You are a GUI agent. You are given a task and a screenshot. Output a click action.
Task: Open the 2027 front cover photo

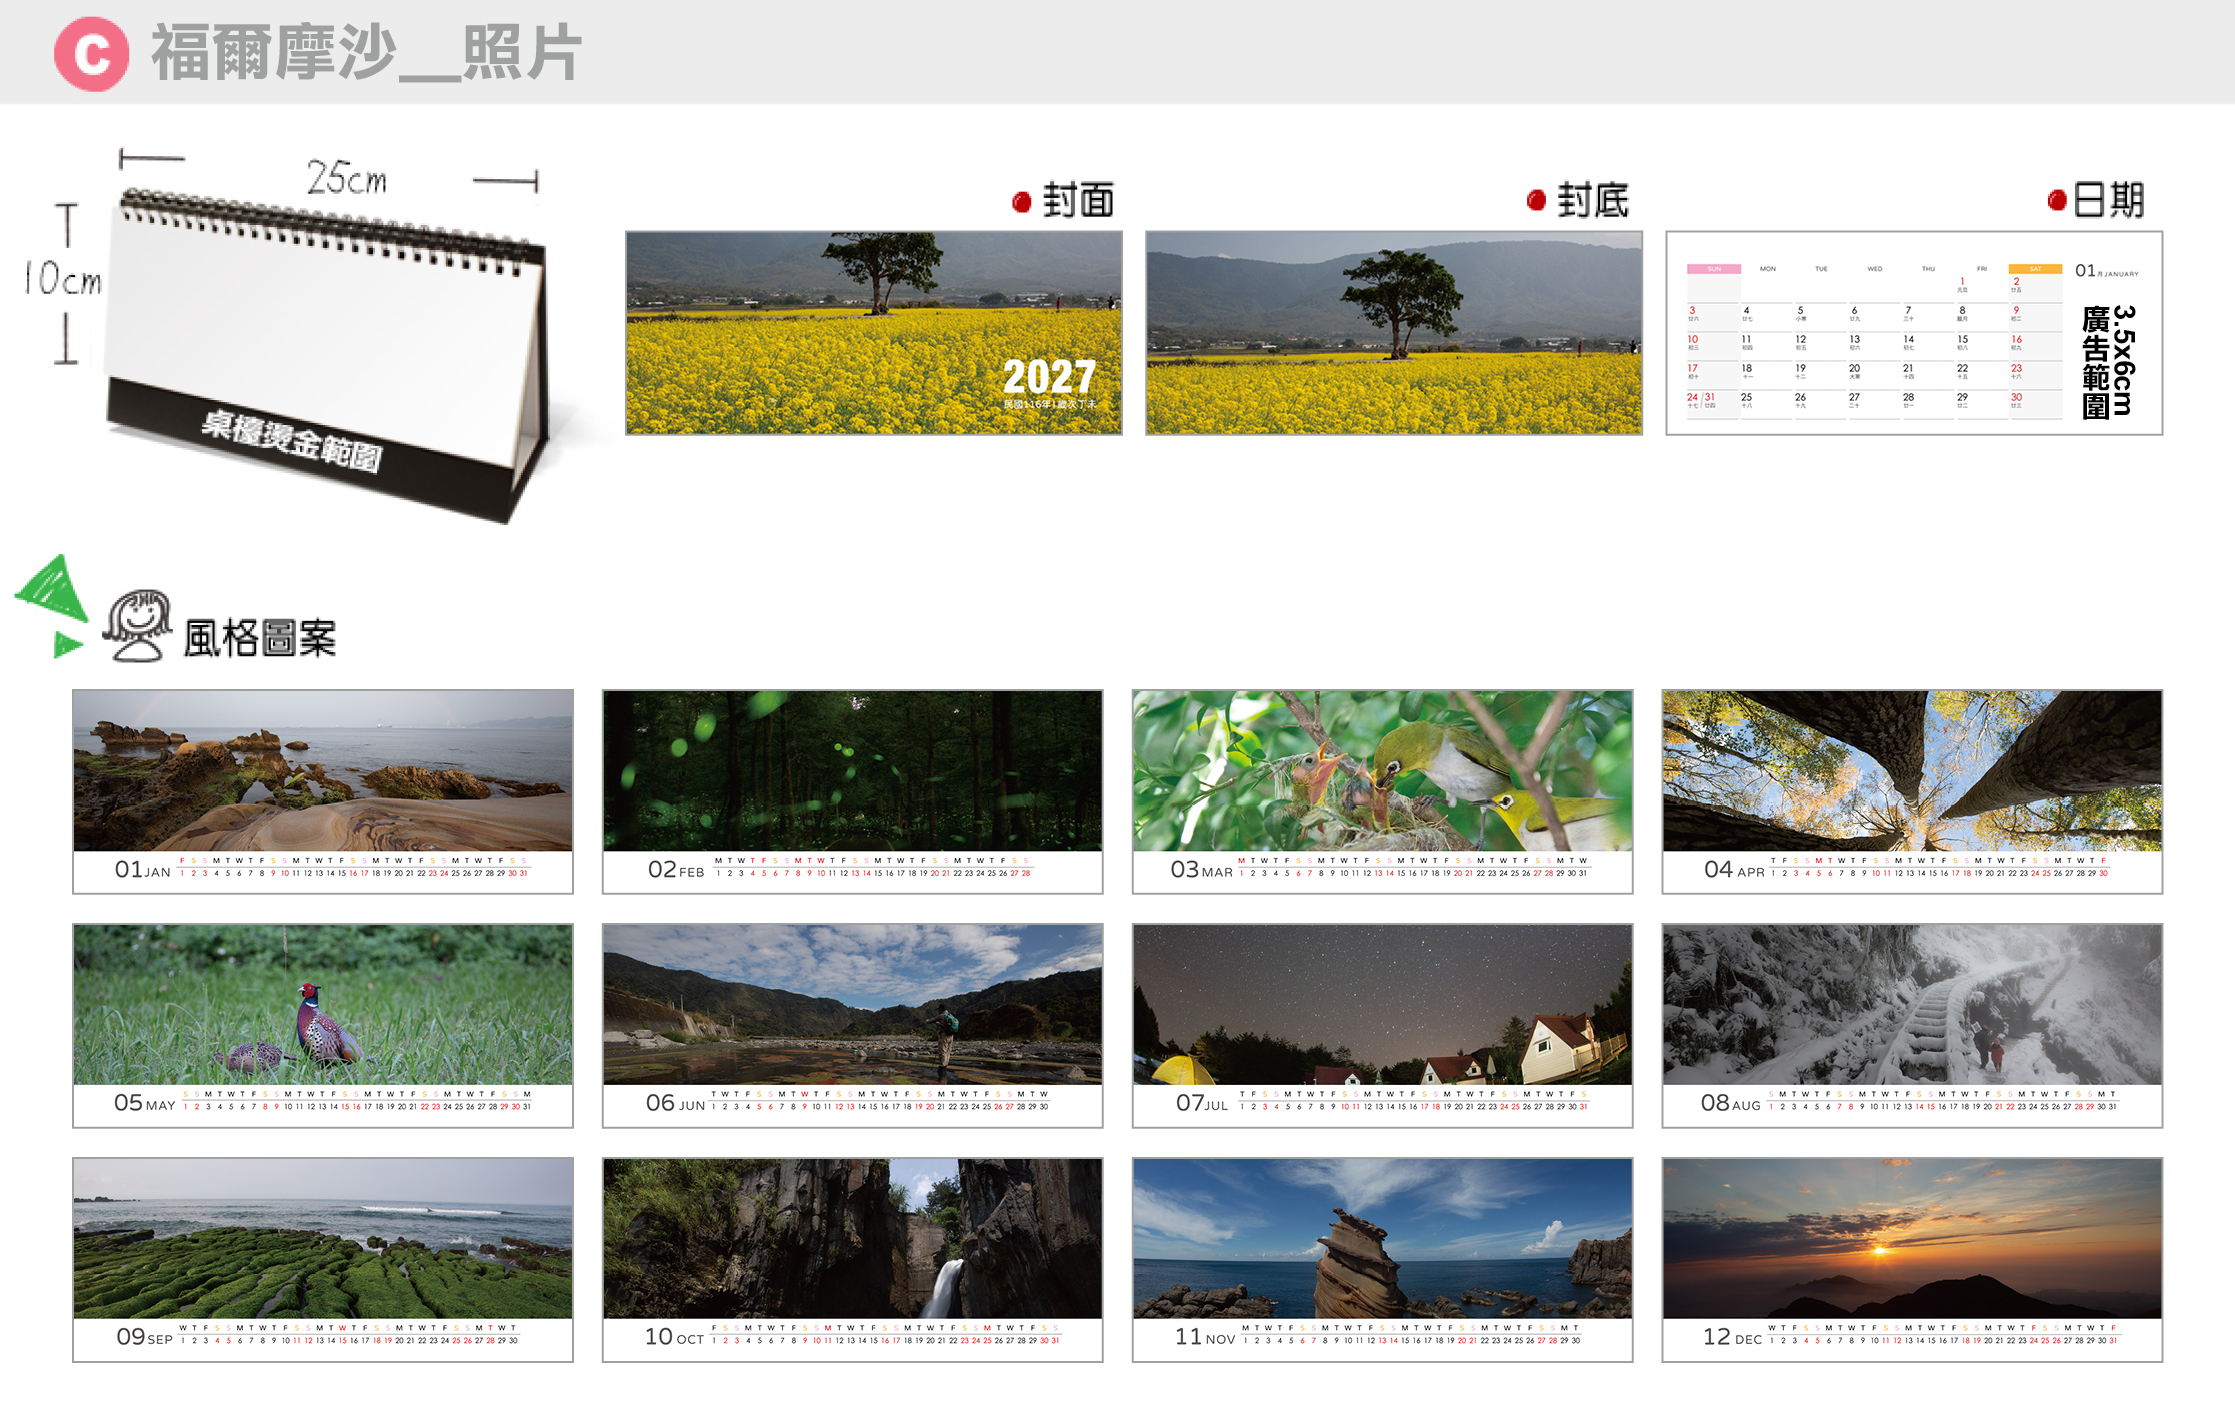(874, 333)
